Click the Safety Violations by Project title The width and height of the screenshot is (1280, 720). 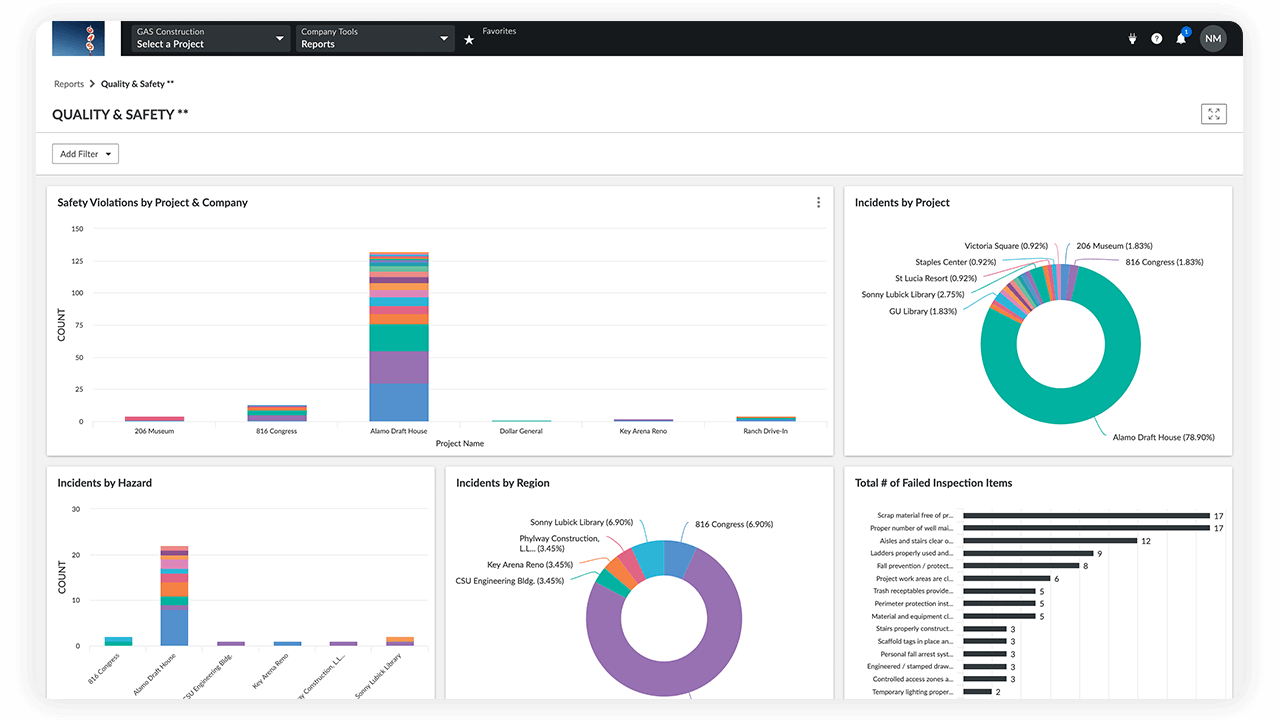pyautogui.click(x=152, y=202)
